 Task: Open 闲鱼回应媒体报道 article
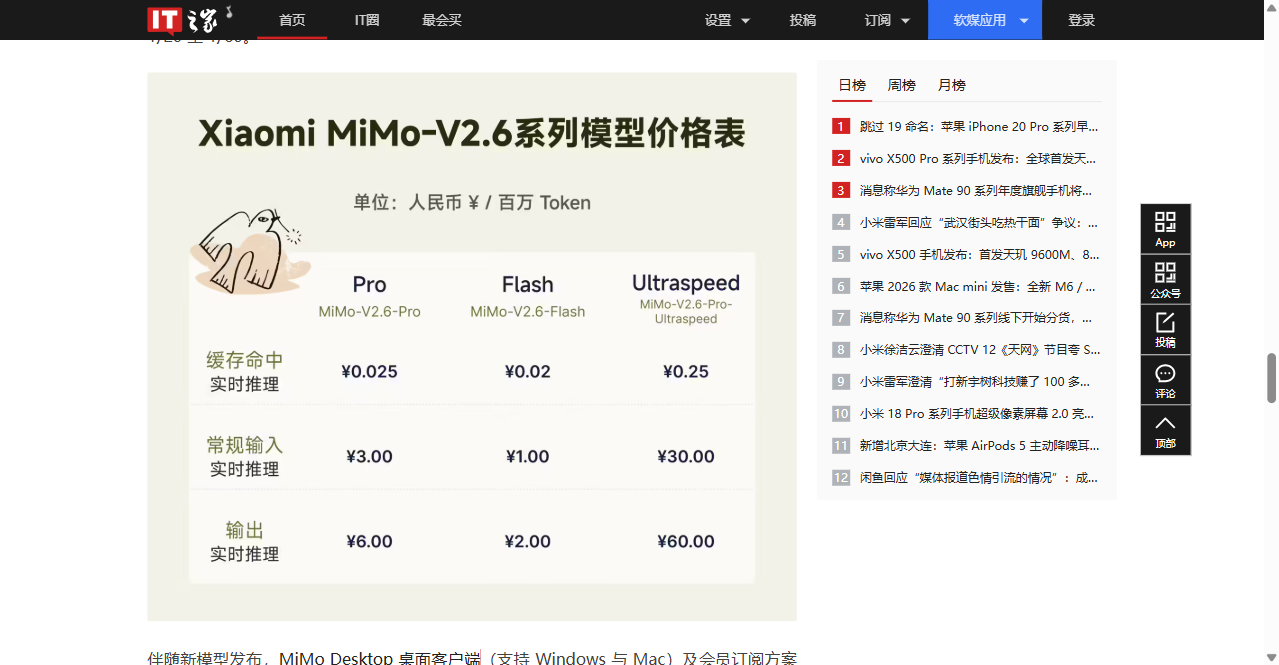click(979, 478)
